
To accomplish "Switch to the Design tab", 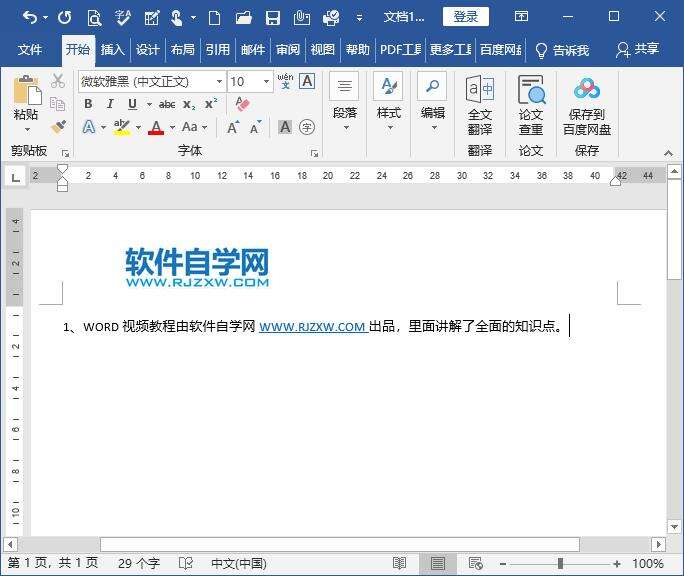I will 147,50.
